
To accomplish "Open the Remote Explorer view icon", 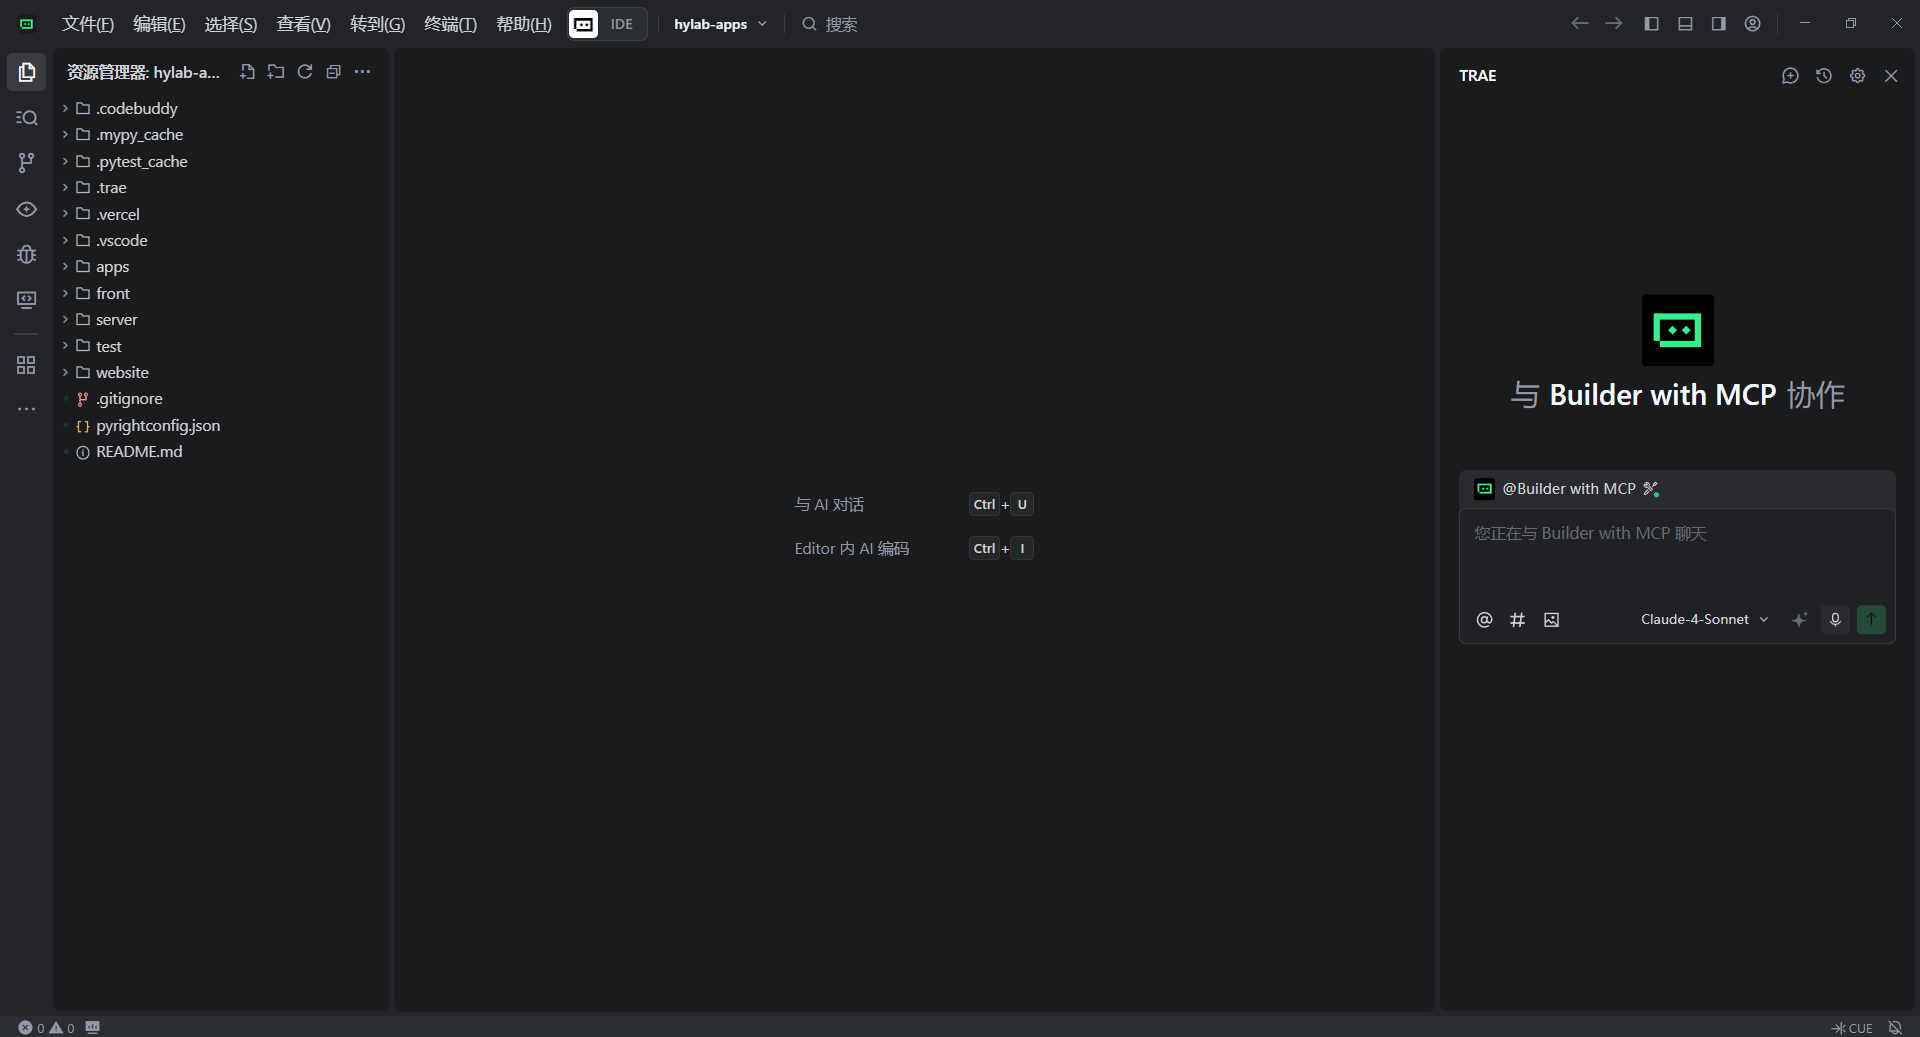I will pyautogui.click(x=27, y=300).
